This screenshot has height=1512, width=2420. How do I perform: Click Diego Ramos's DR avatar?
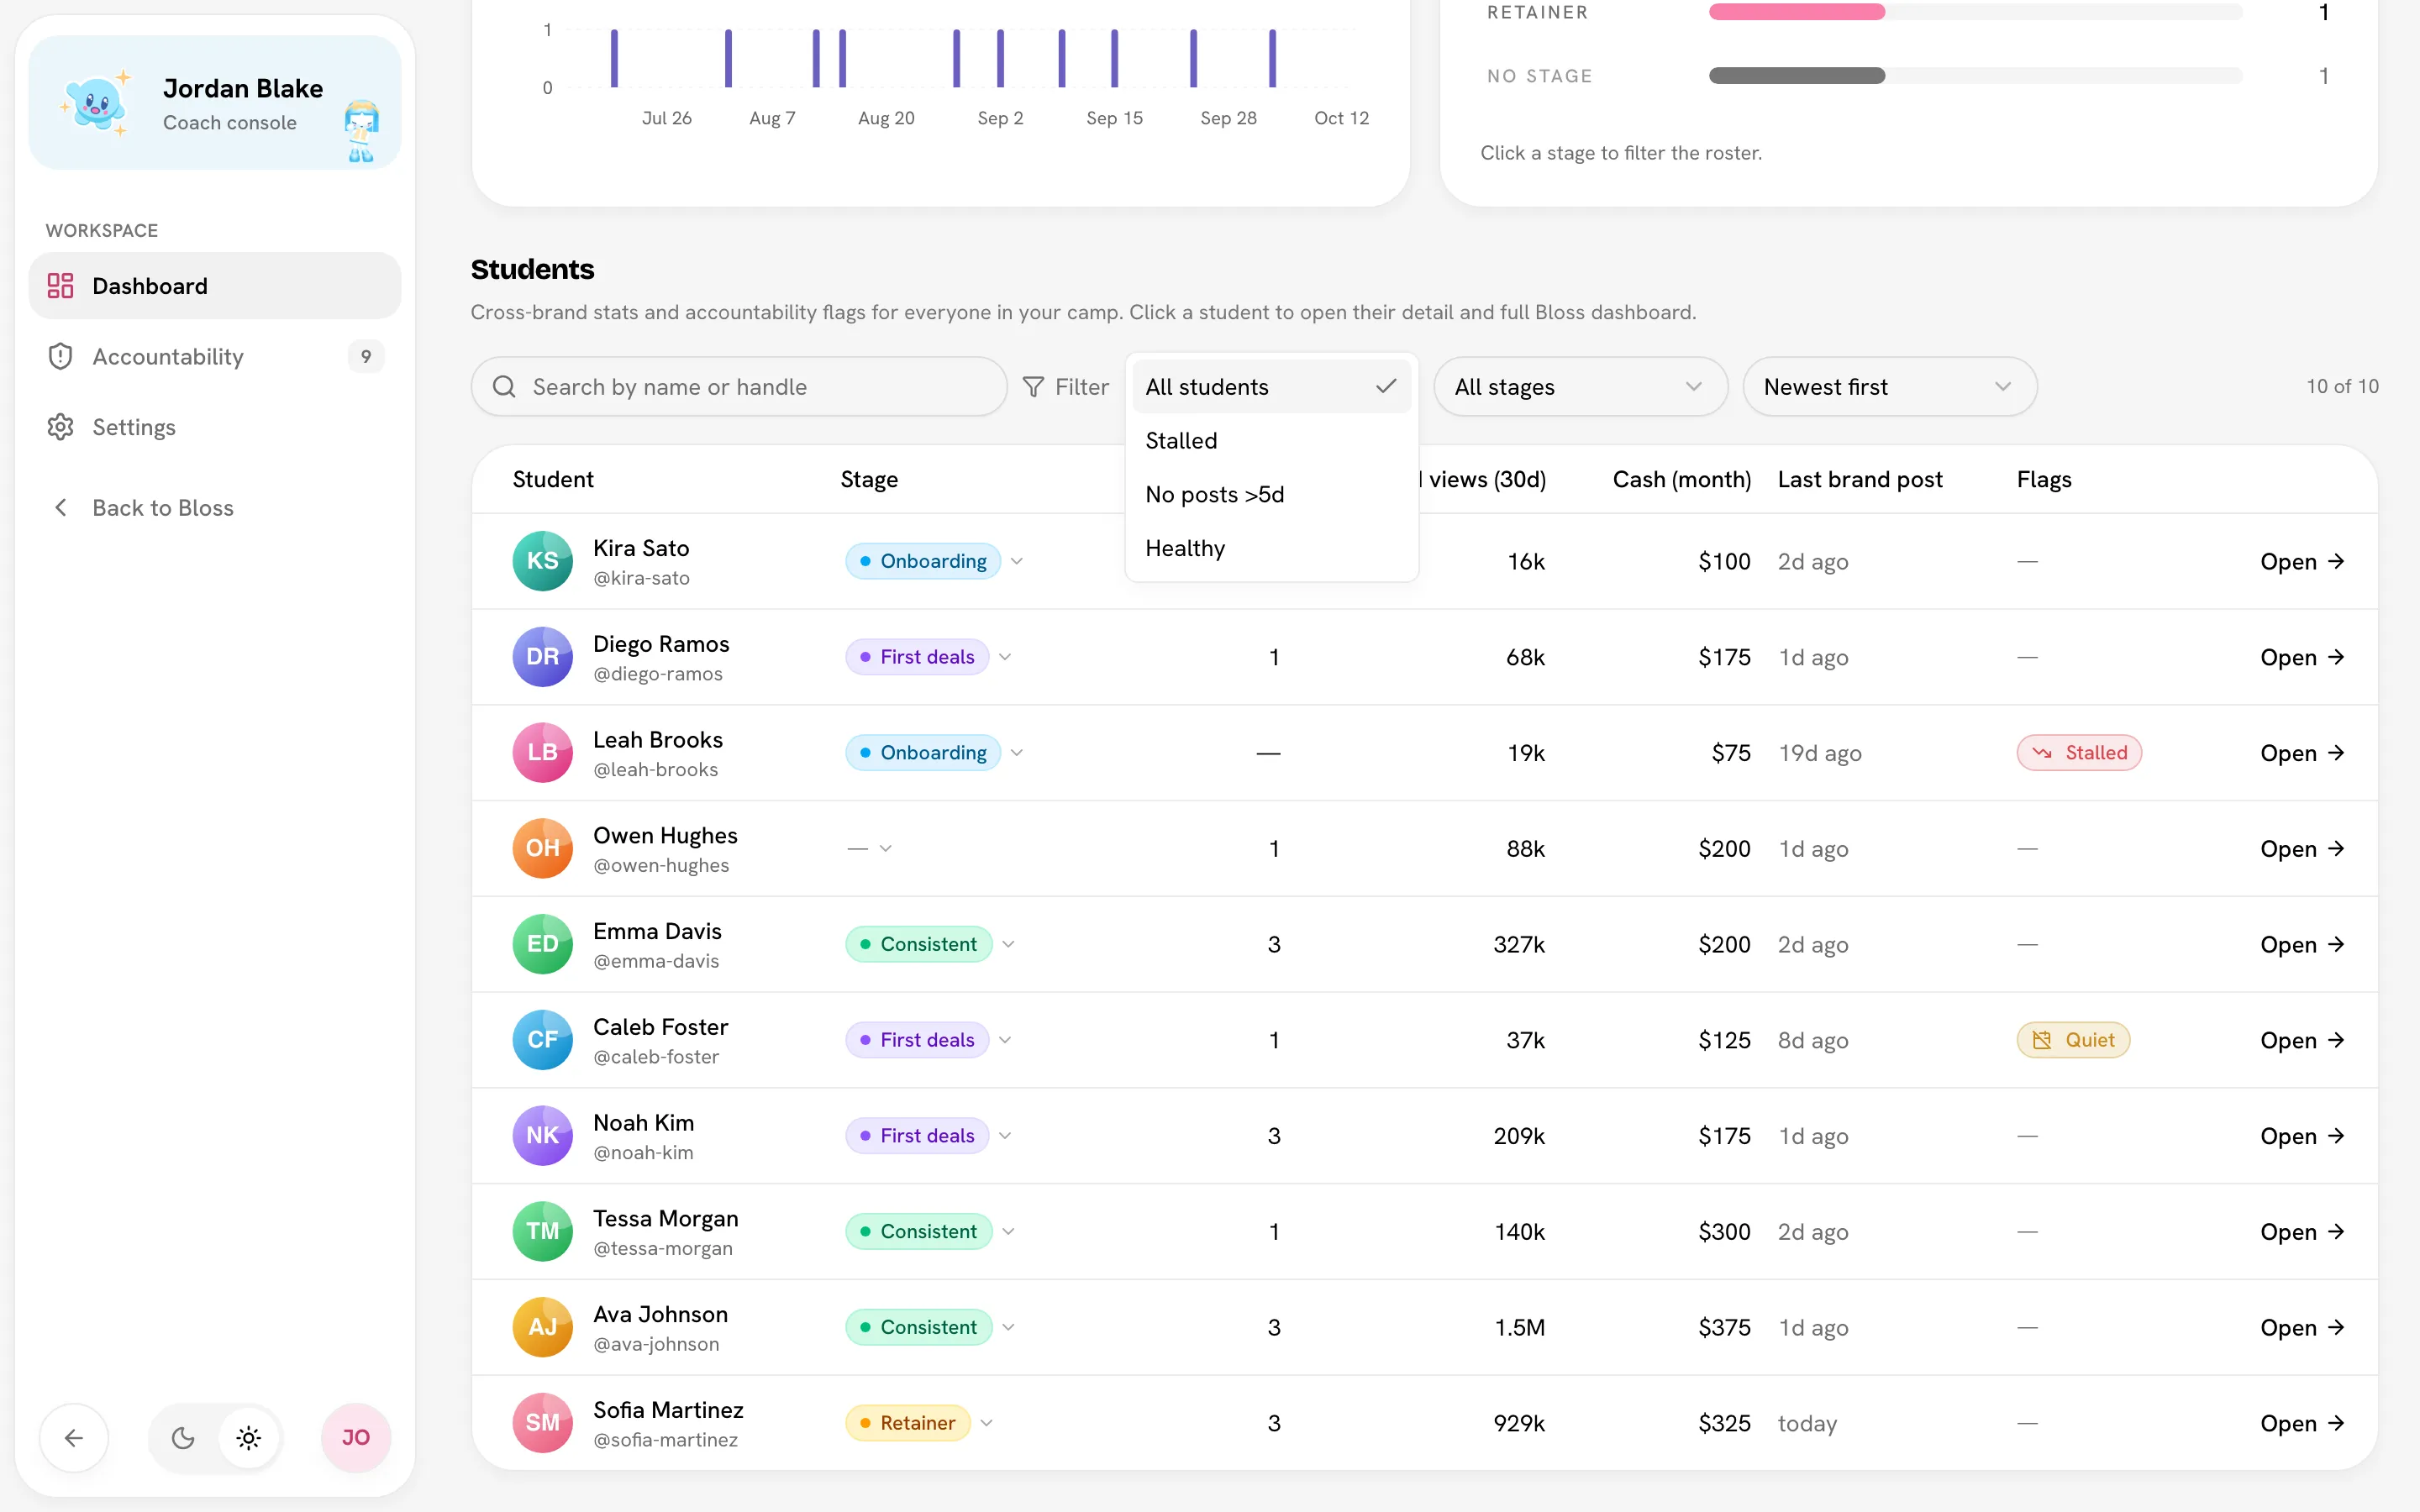click(x=542, y=657)
